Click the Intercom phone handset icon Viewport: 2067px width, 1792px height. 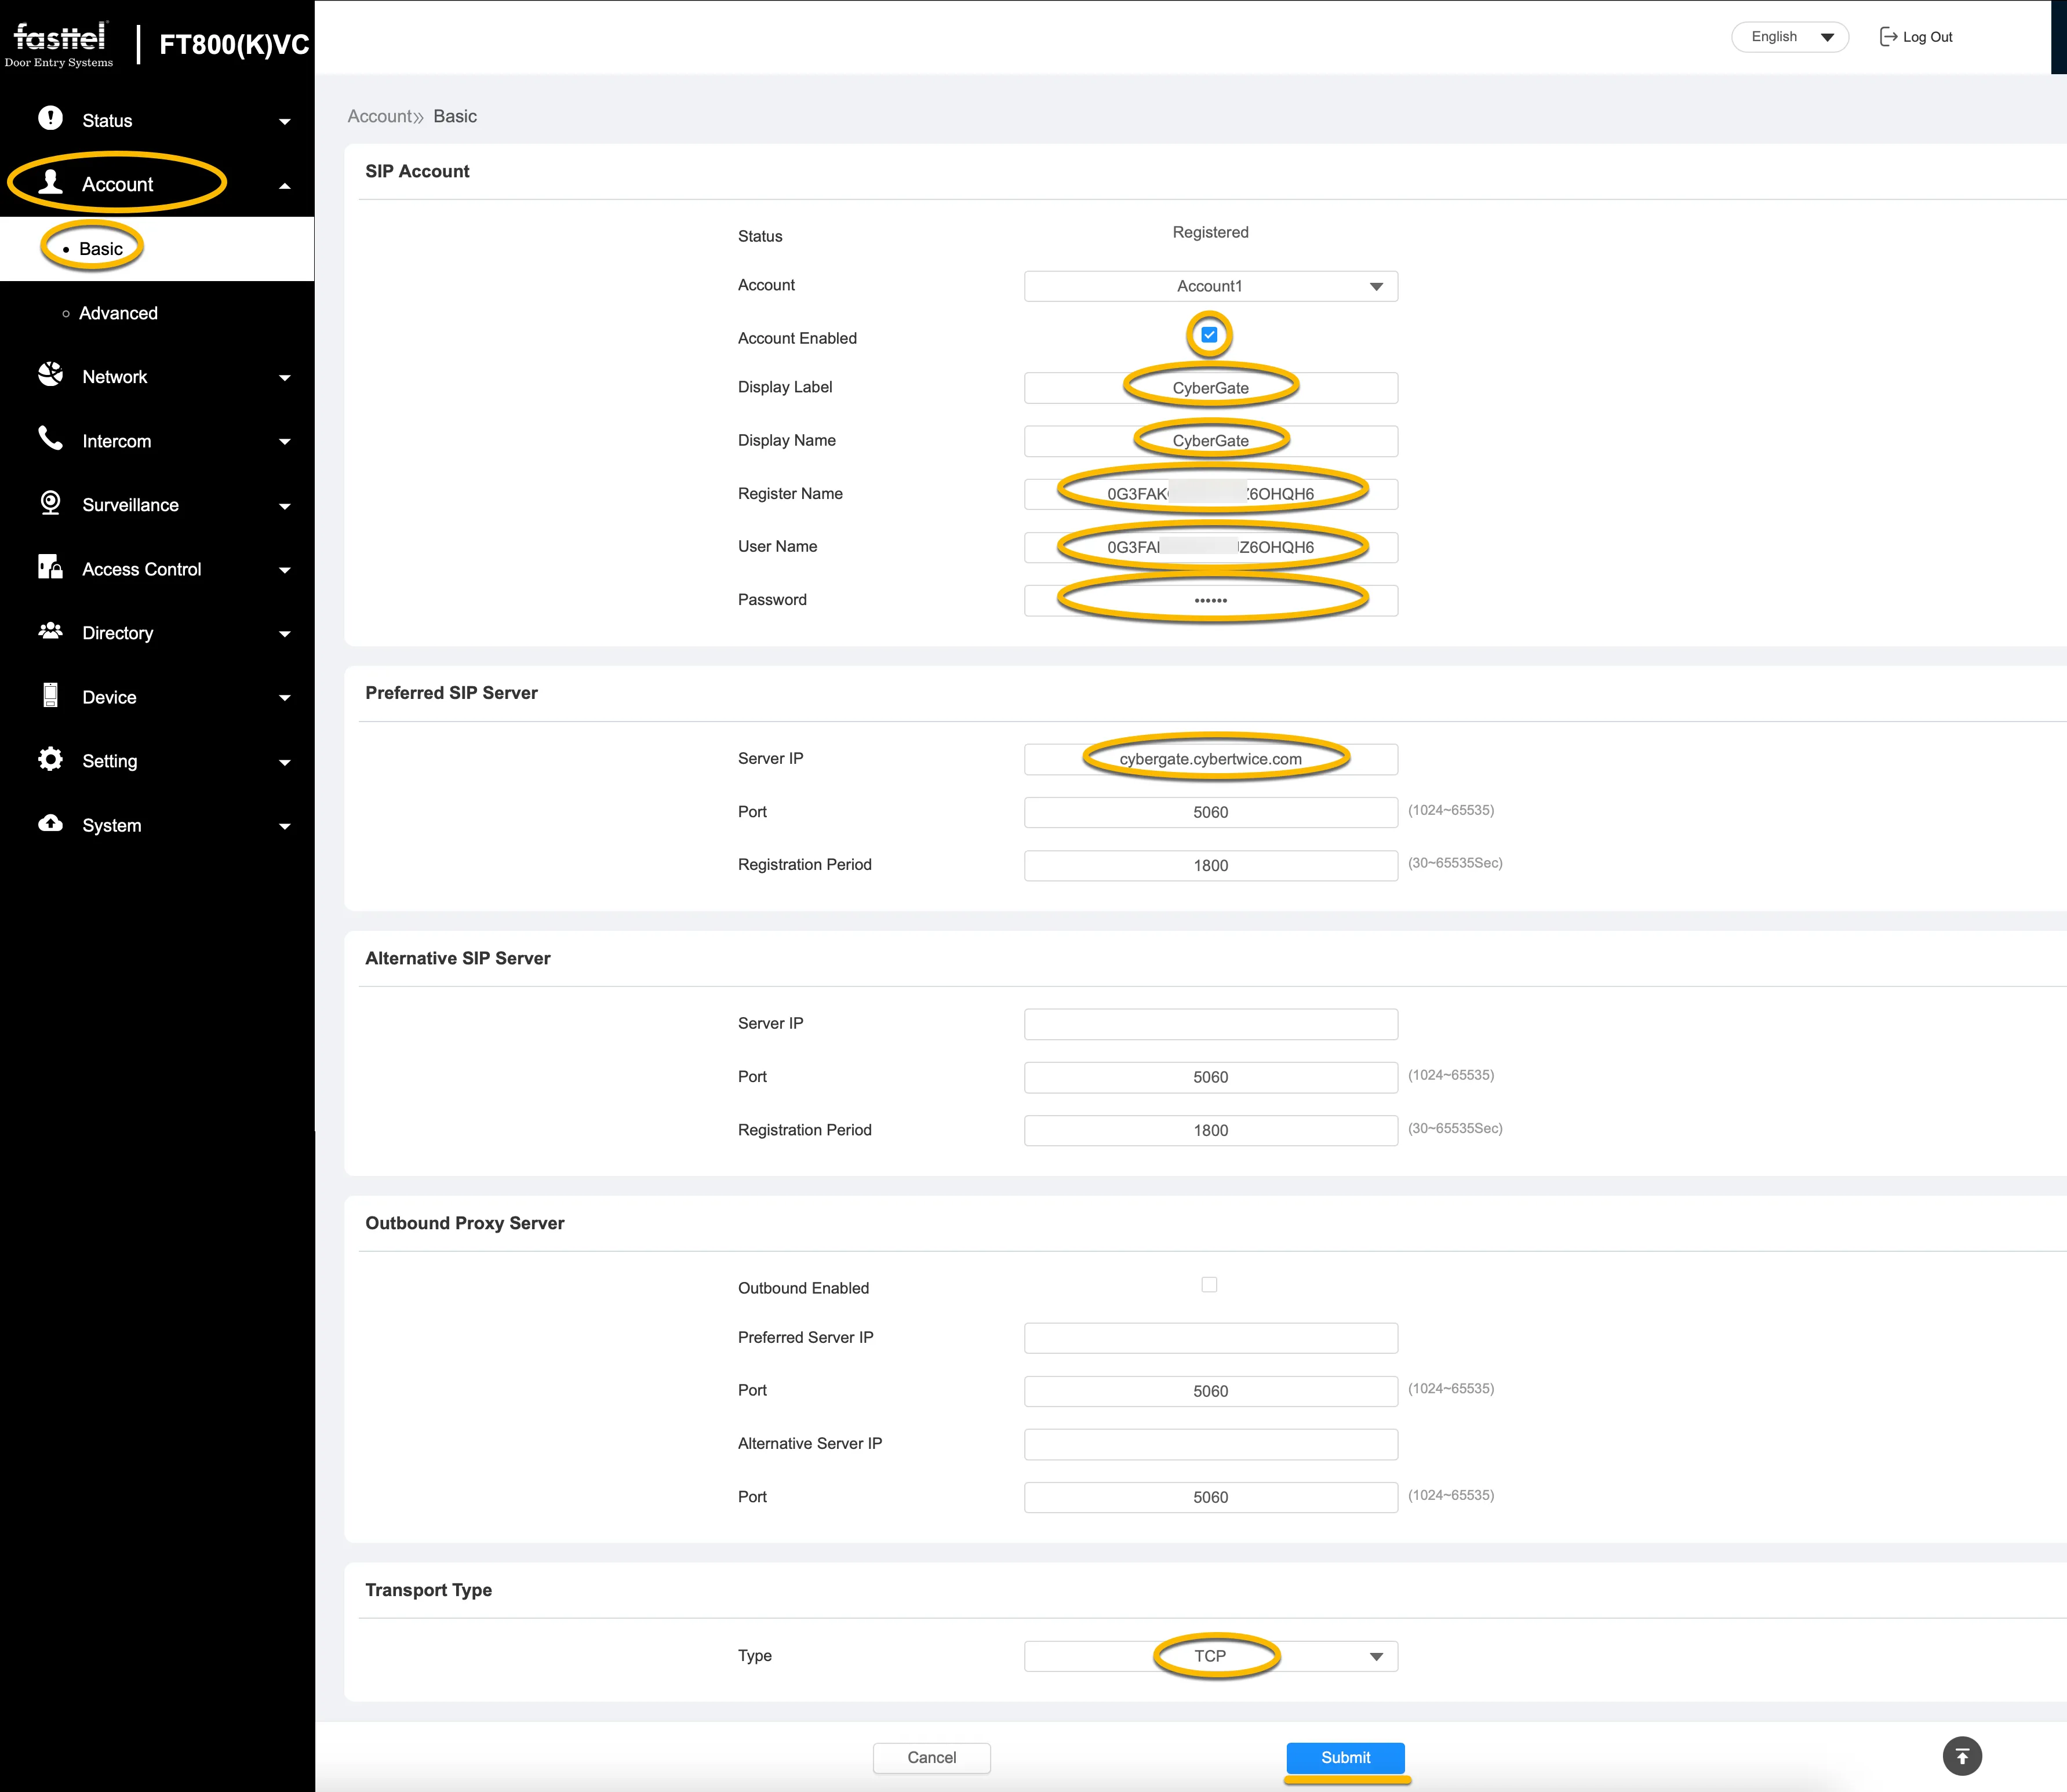click(x=50, y=438)
